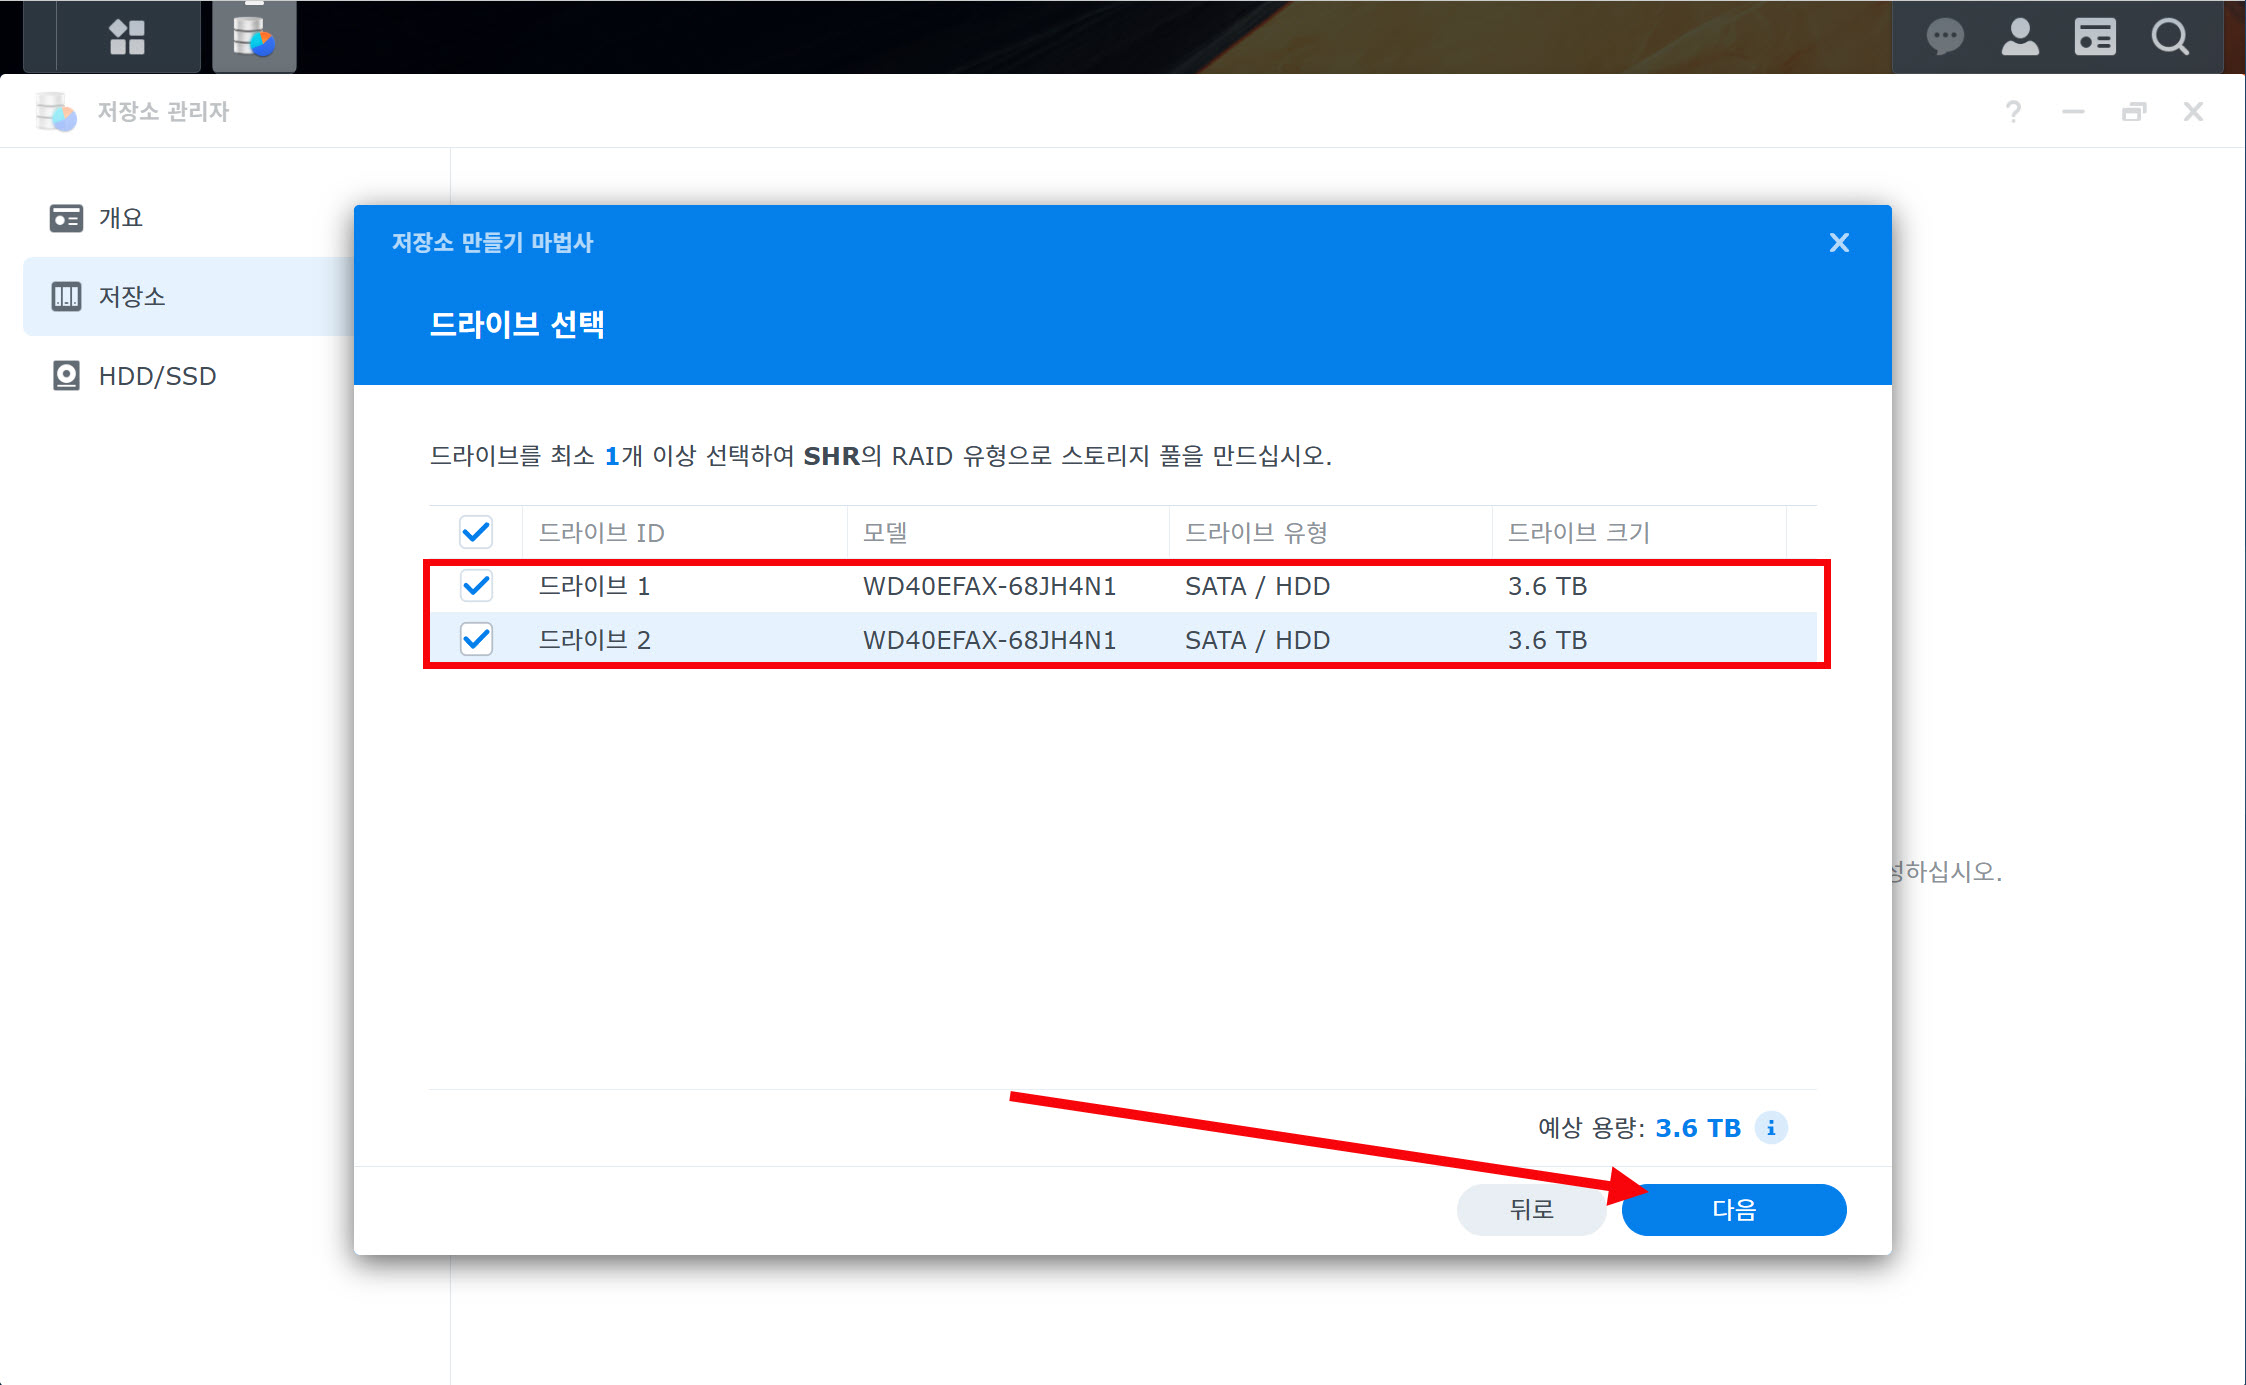
Task: Select the 개요 sidebar item
Action: 120,218
